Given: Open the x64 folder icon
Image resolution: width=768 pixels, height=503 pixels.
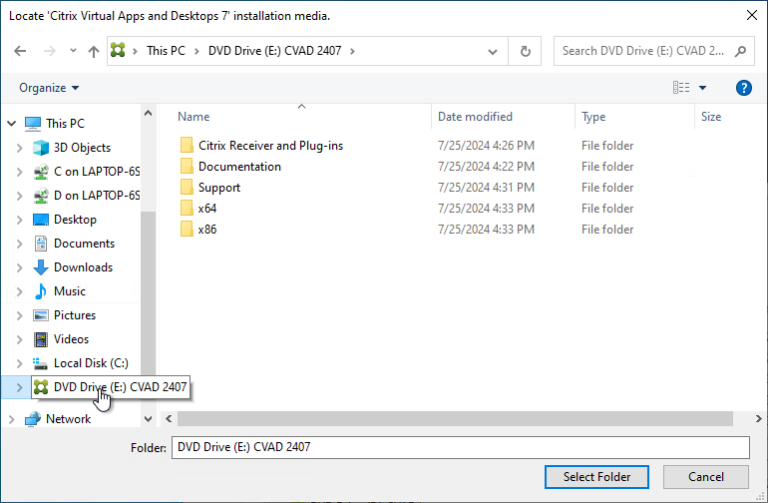Looking at the screenshot, I should tap(186, 208).
